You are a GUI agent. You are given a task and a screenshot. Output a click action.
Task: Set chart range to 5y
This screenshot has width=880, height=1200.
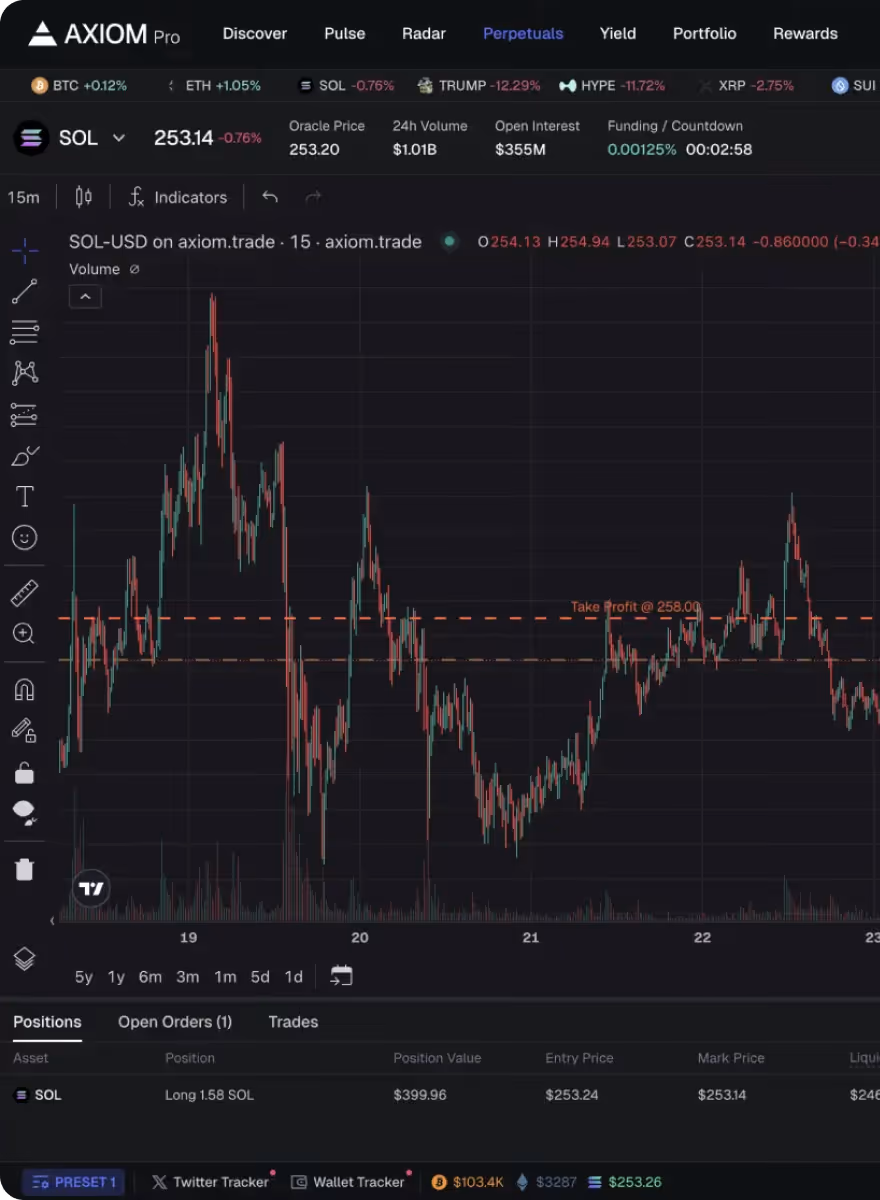click(x=84, y=977)
